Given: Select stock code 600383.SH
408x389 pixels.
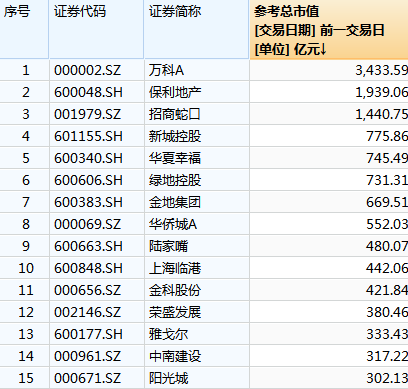Looking at the screenshot, I should 88,202.
